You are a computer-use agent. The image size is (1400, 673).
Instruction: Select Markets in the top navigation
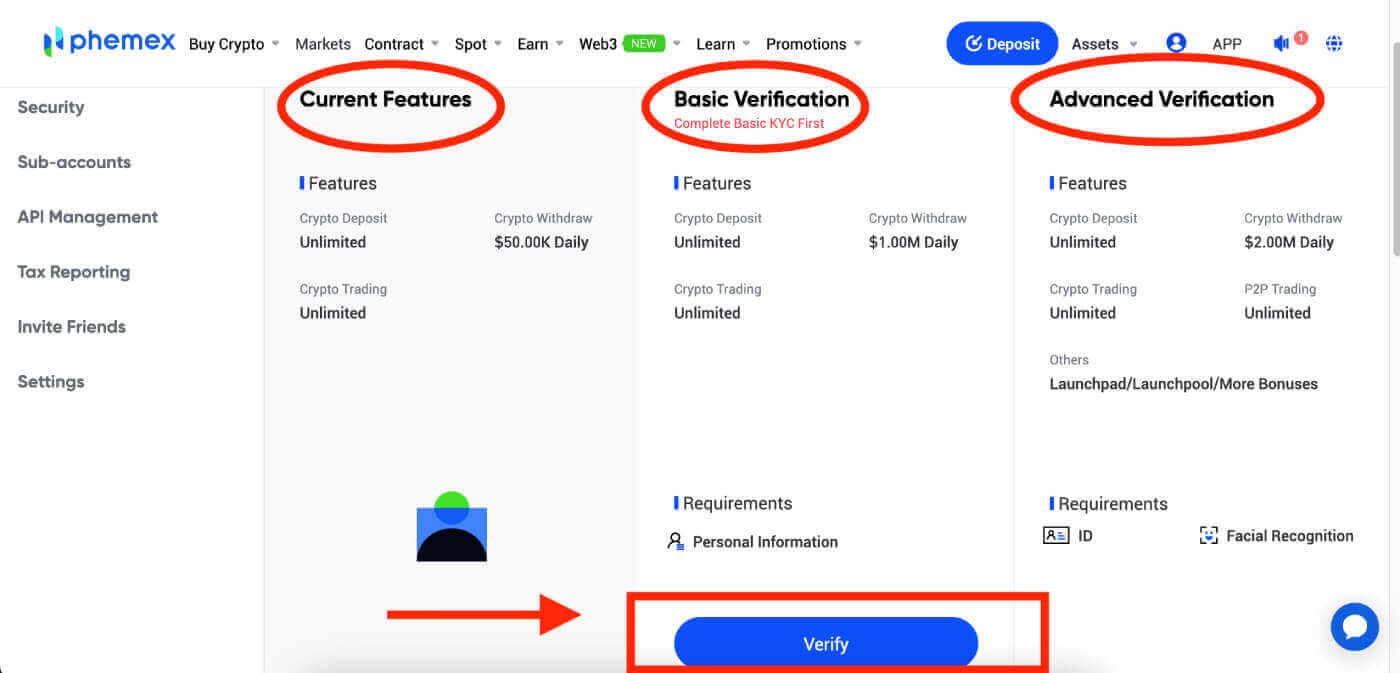click(323, 43)
